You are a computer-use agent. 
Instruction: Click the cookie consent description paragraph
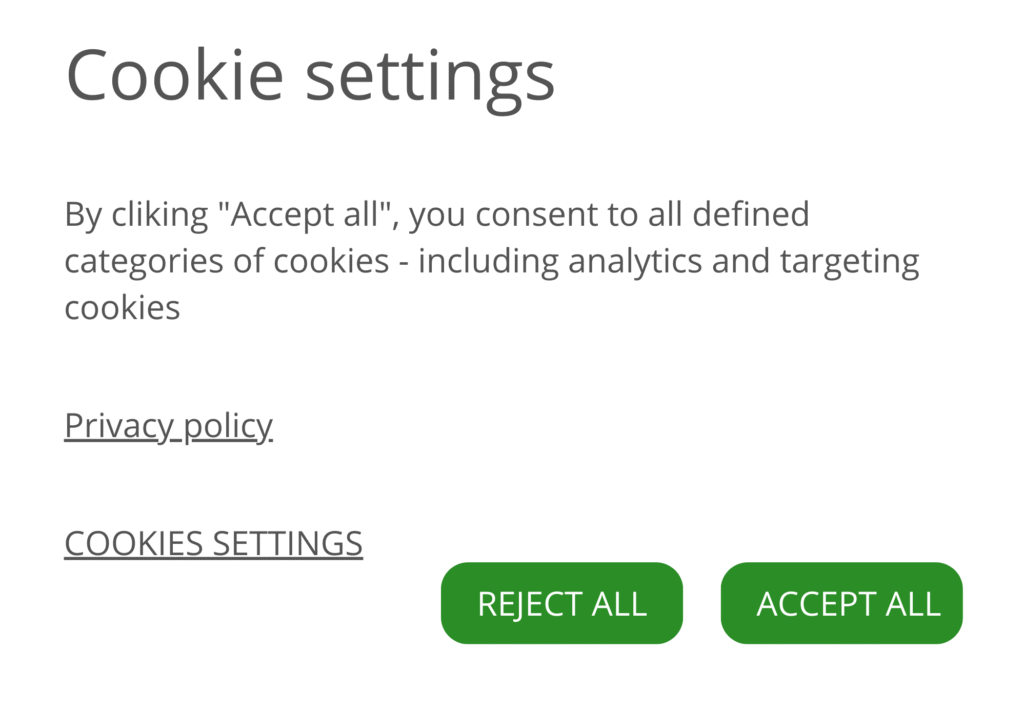pyautogui.click(x=490, y=261)
